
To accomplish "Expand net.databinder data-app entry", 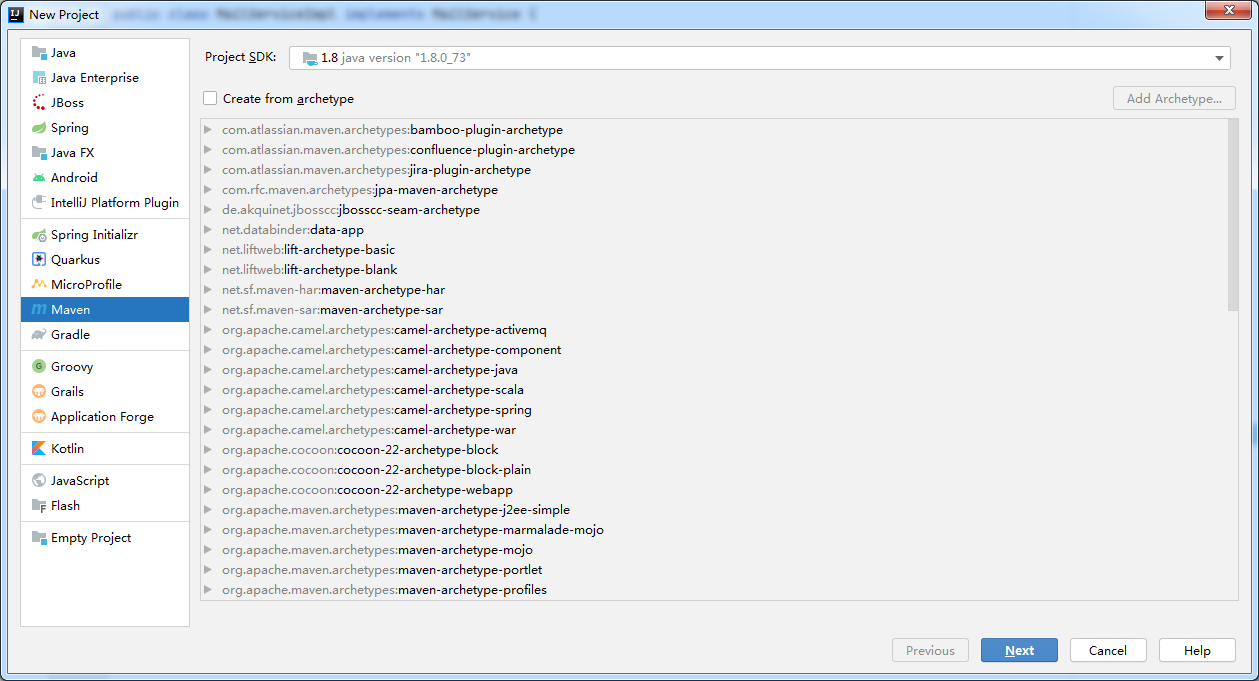I will [x=208, y=230].
